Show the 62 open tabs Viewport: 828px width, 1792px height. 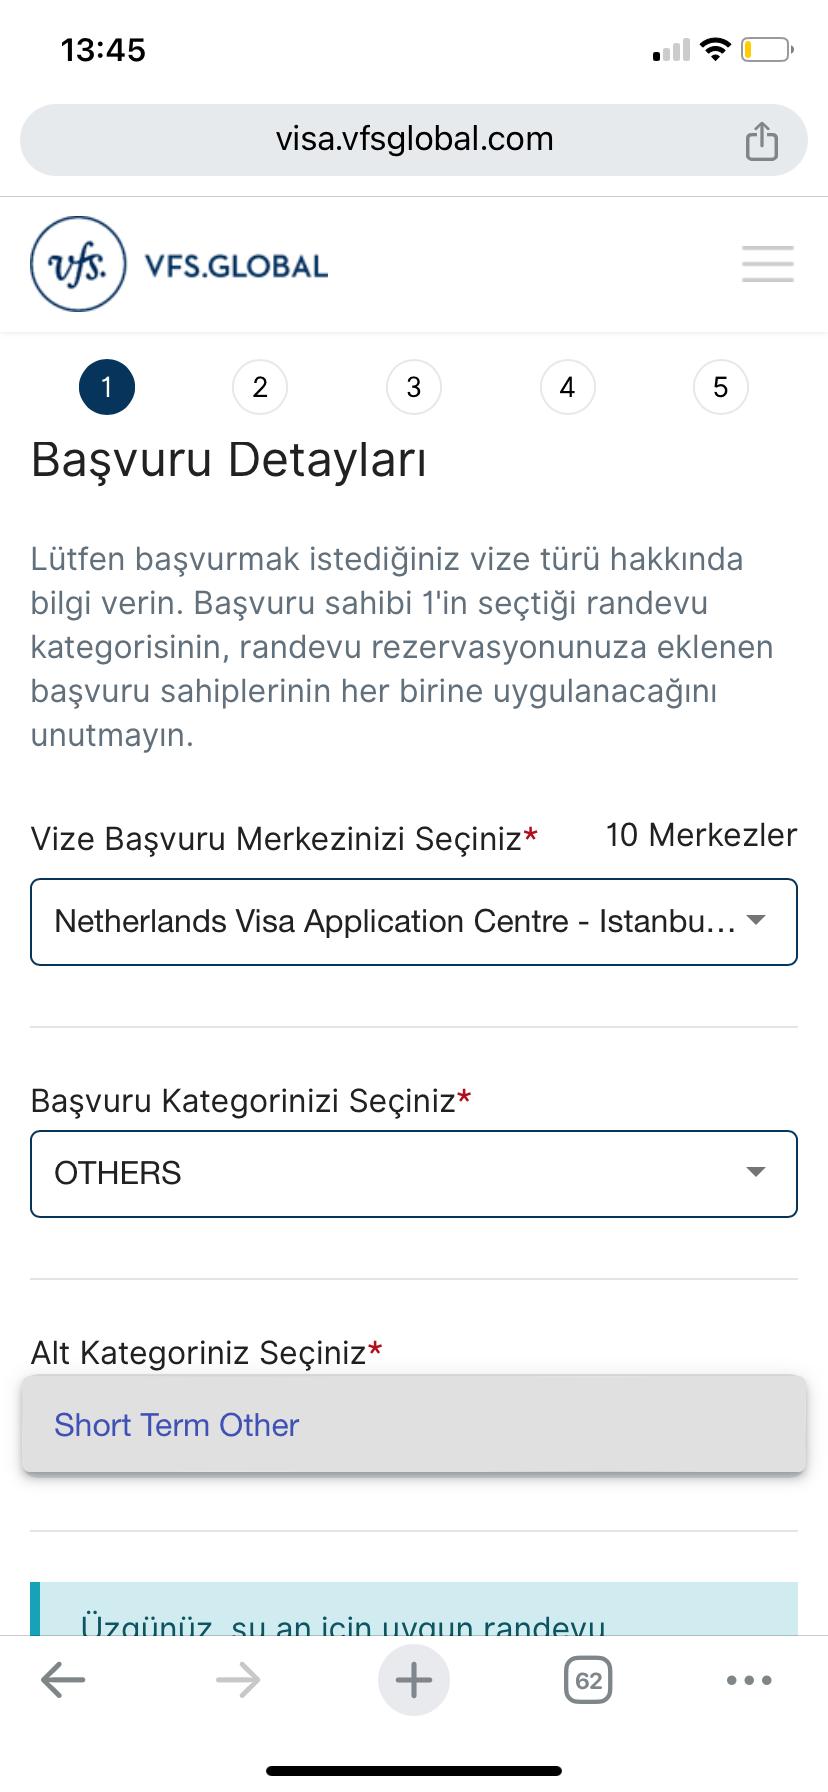588,1680
